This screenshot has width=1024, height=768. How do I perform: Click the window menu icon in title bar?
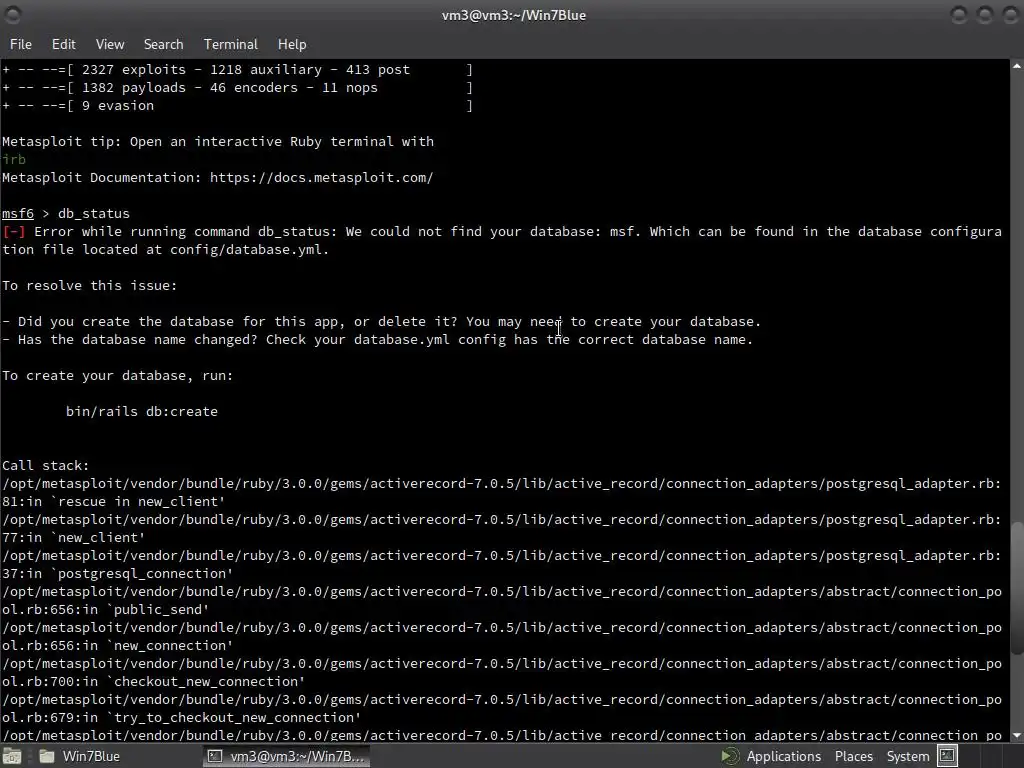[12, 14]
